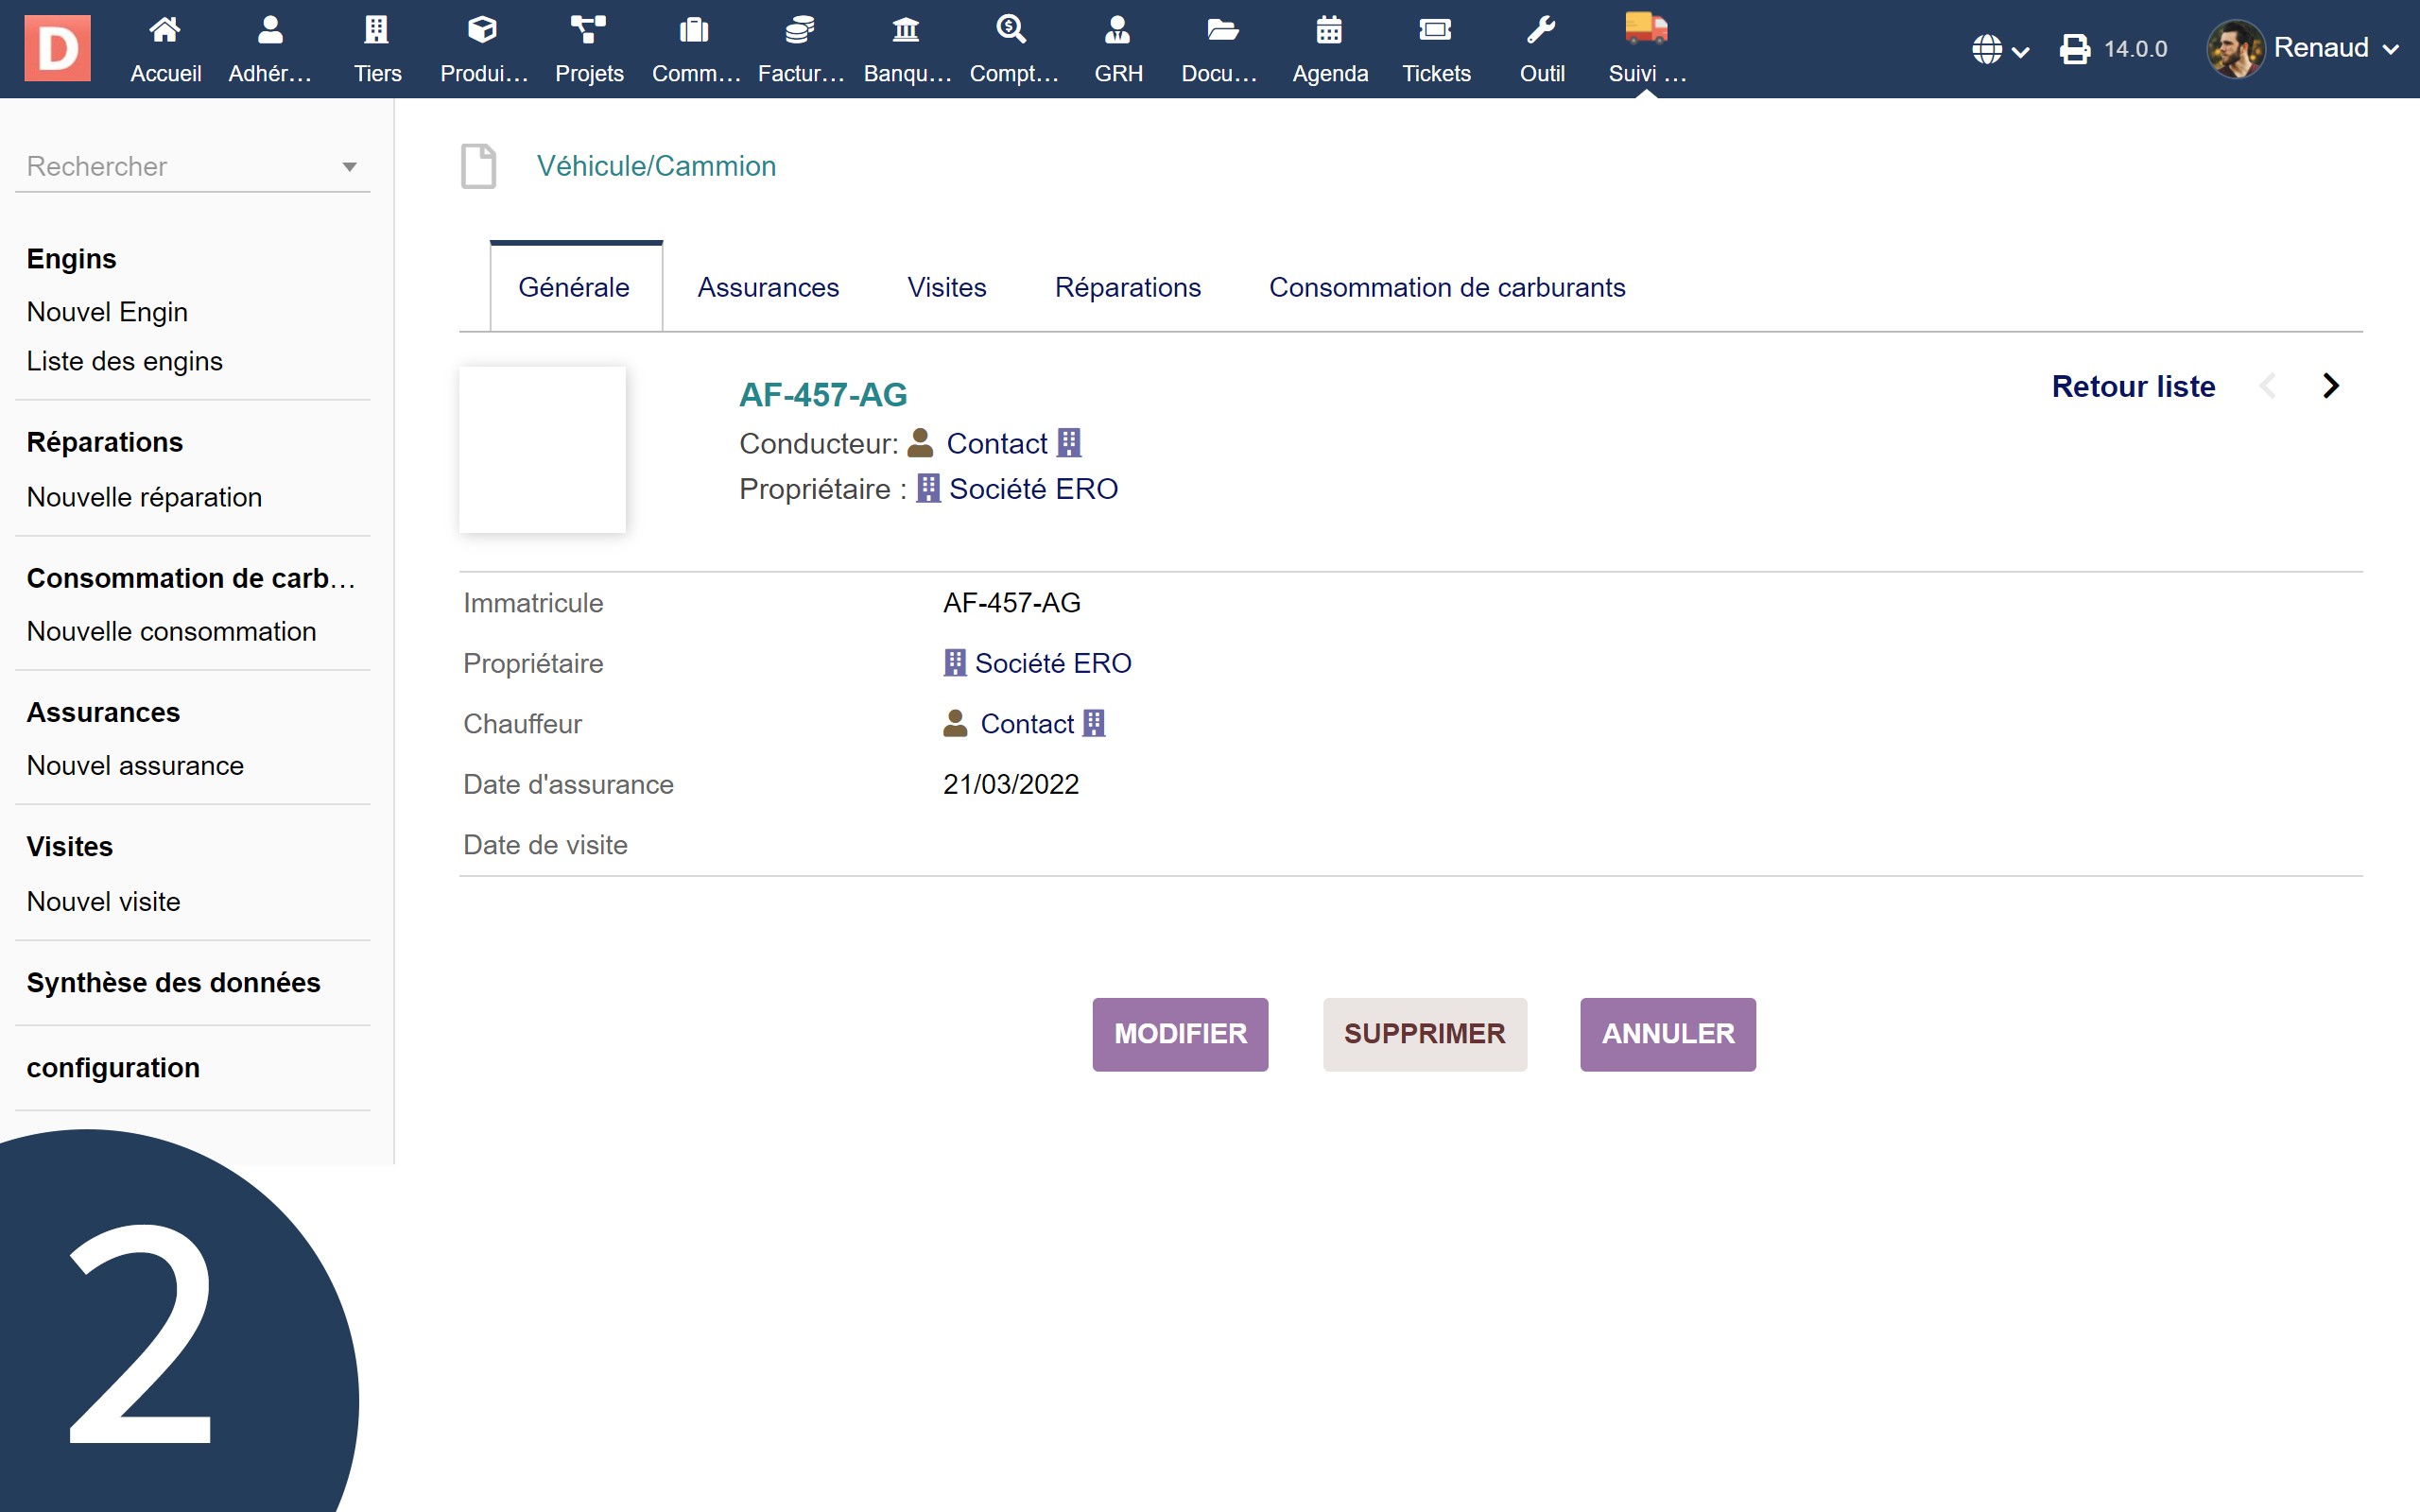Open the Tiers third-parties menu
The image size is (2420, 1512).
point(377,49)
